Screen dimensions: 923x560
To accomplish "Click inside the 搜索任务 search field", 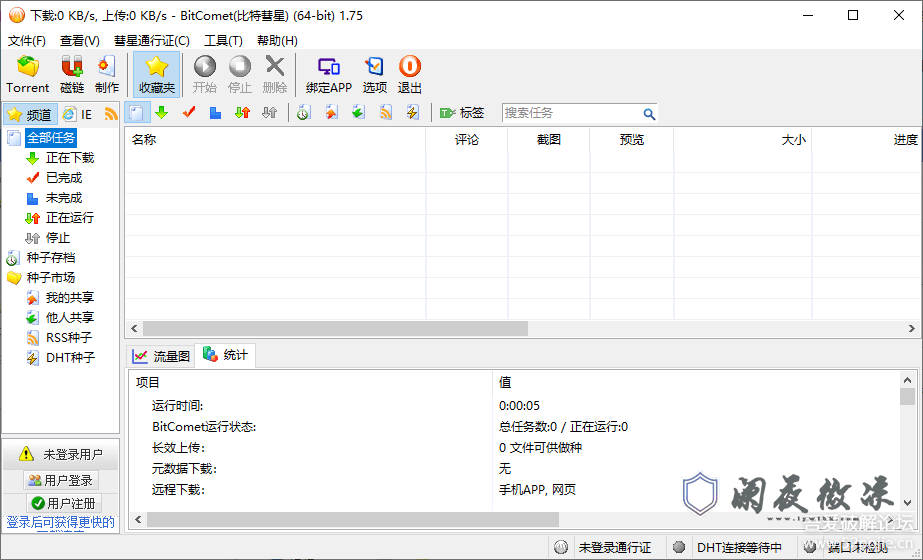I will pos(570,114).
